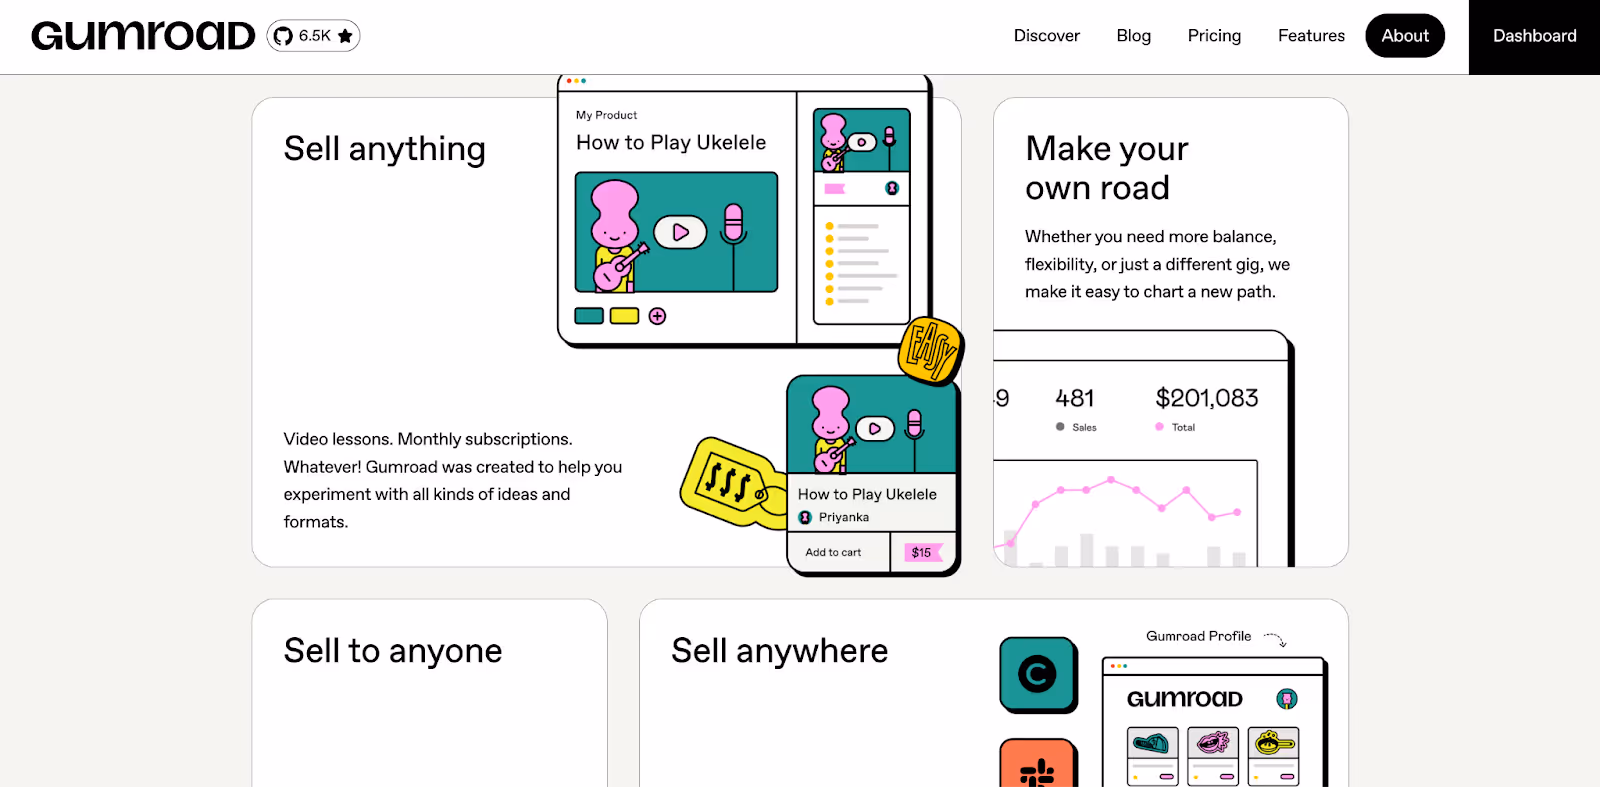Click the Gumroad logo in header
Image resolution: width=1600 pixels, height=787 pixels.
(143, 36)
